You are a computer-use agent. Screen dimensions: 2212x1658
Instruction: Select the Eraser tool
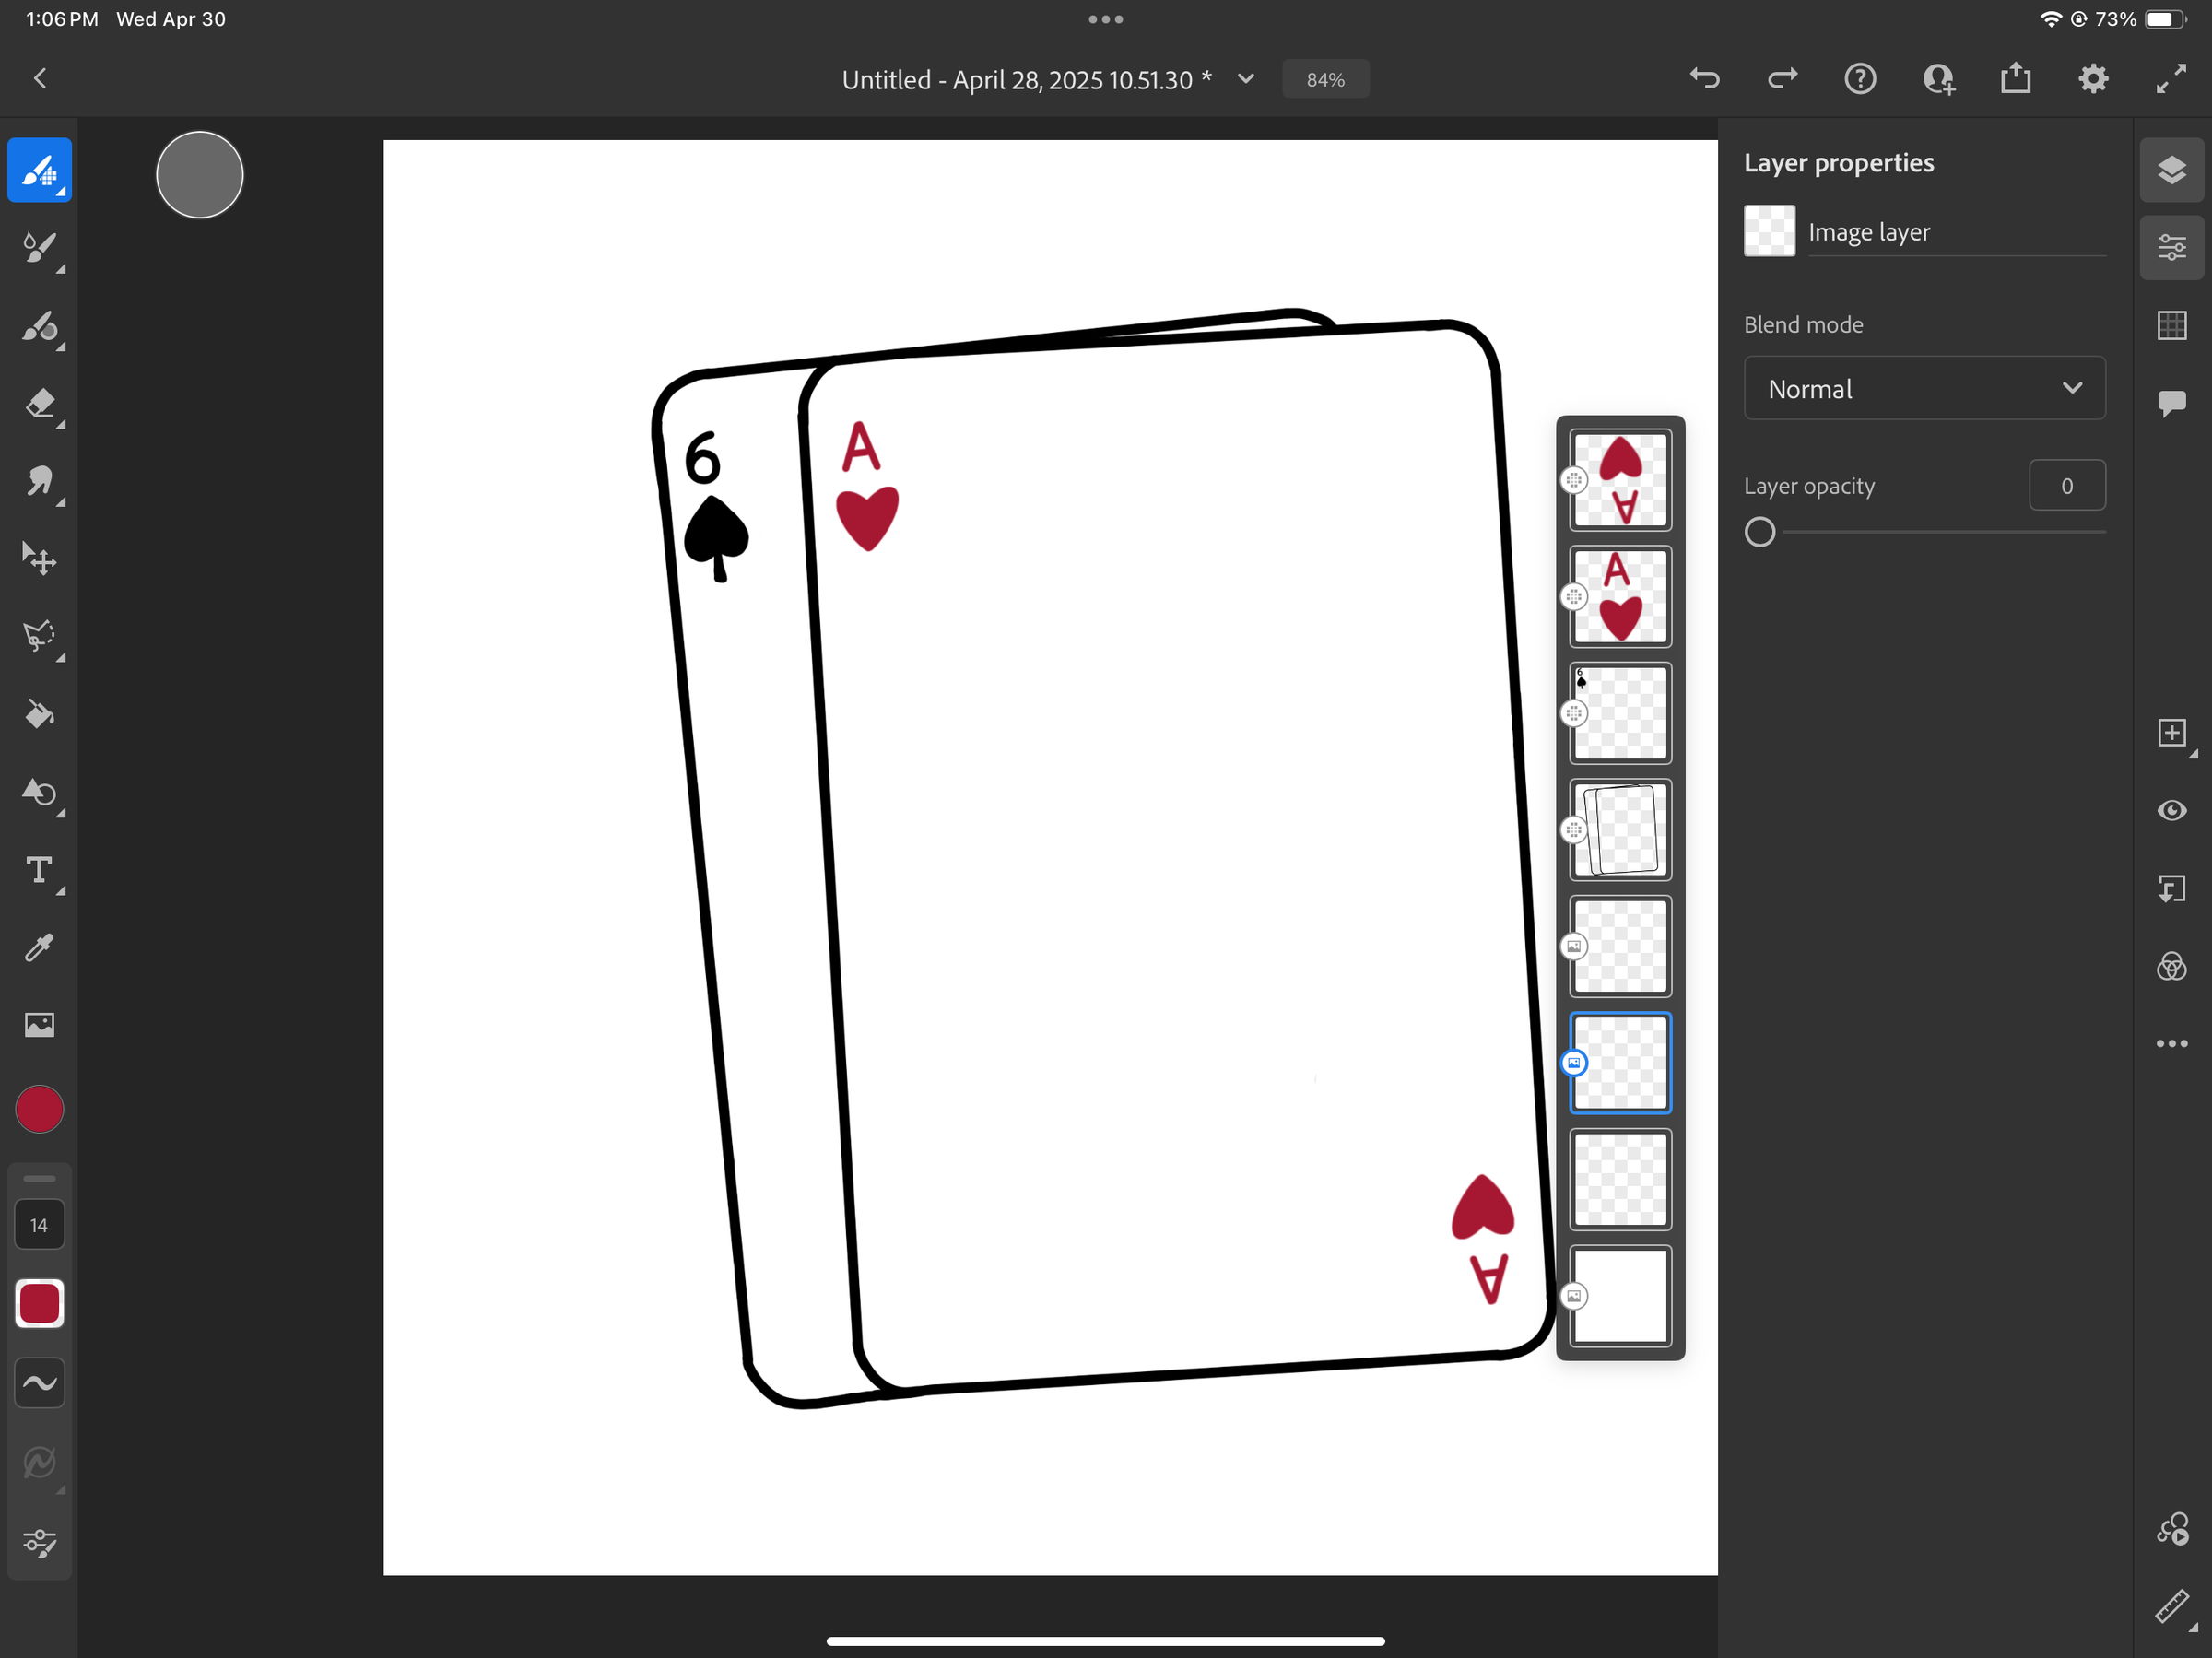click(40, 405)
